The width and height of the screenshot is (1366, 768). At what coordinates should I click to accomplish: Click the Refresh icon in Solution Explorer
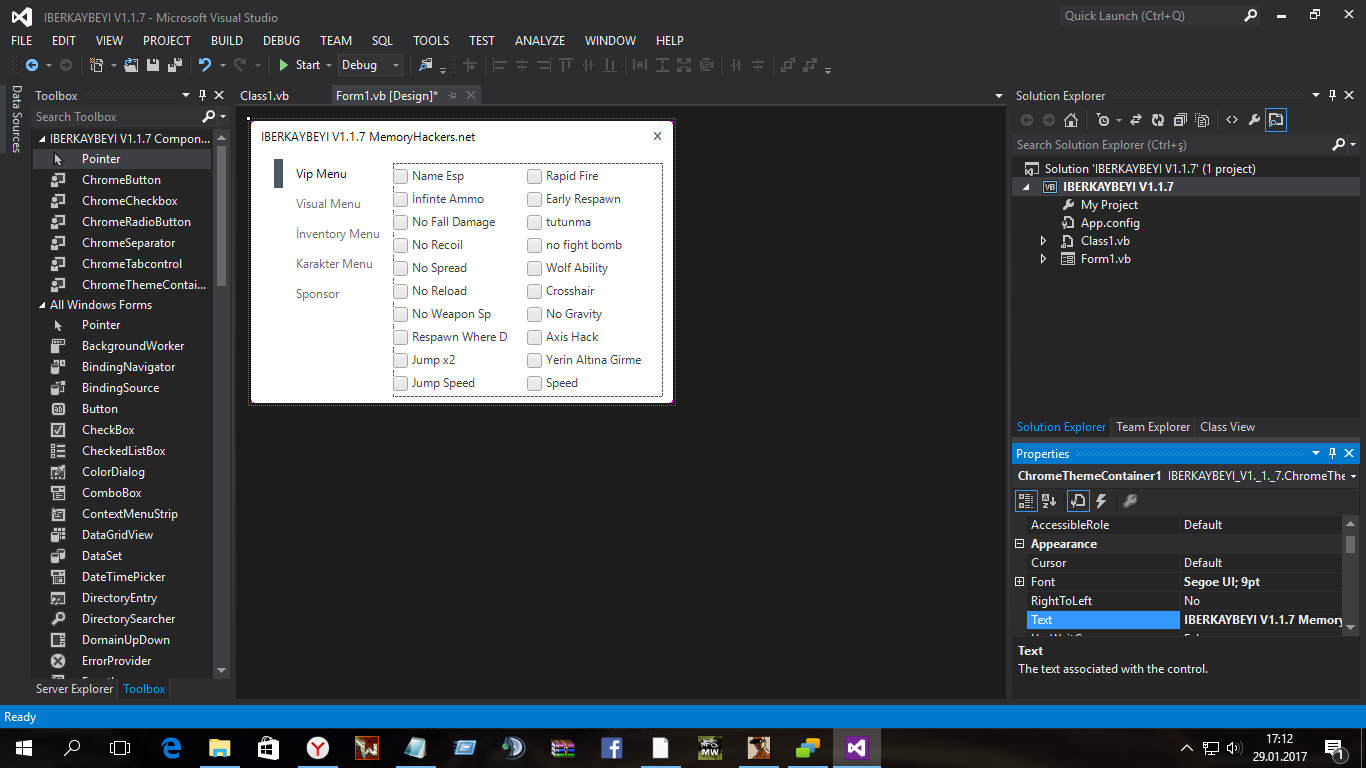[1158, 120]
